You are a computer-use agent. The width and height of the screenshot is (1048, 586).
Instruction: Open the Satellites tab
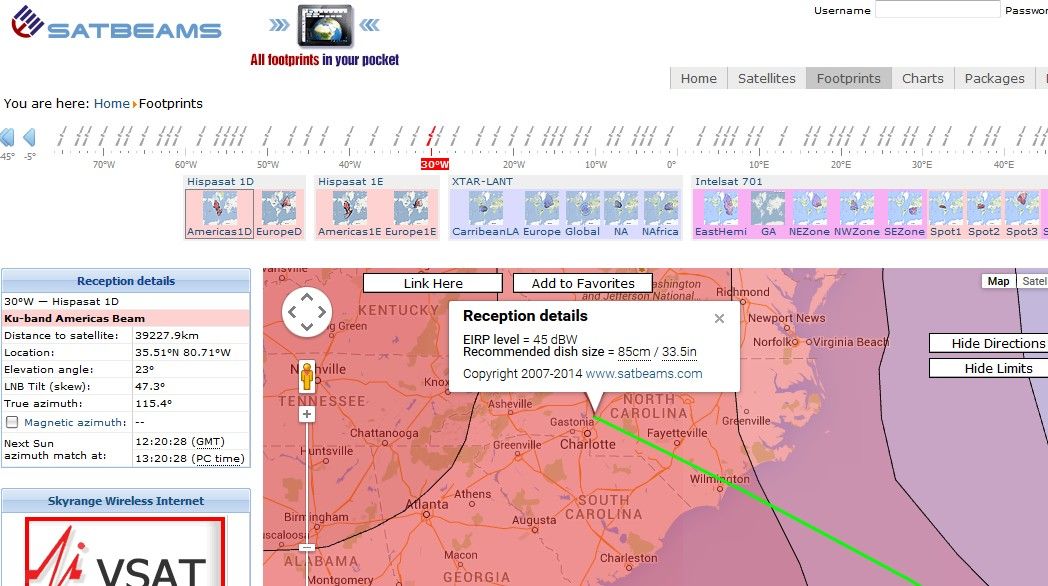(x=767, y=78)
